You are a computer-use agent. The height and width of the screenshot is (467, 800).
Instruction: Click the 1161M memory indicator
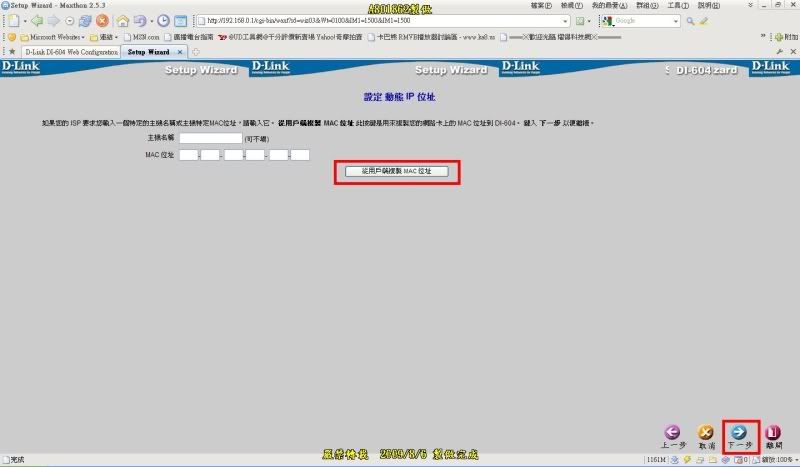point(656,460)
